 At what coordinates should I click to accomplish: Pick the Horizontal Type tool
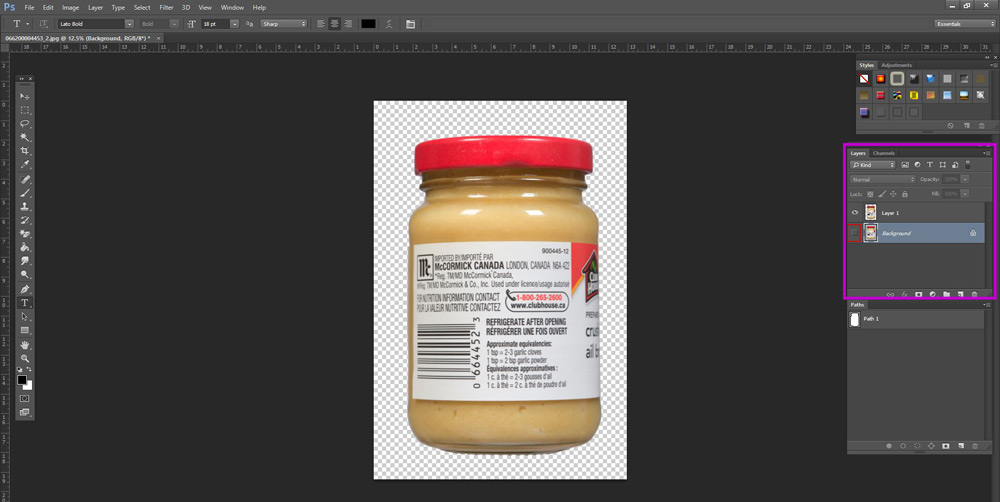[x=25, y=302]
